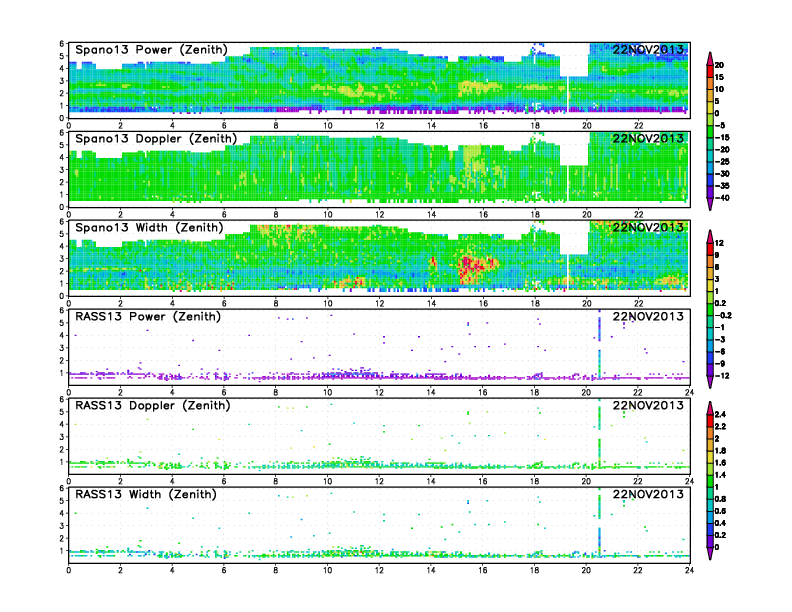Click the "-12" label on the middle color bar
Screen dimensions: 792x612
click(722, 376)
